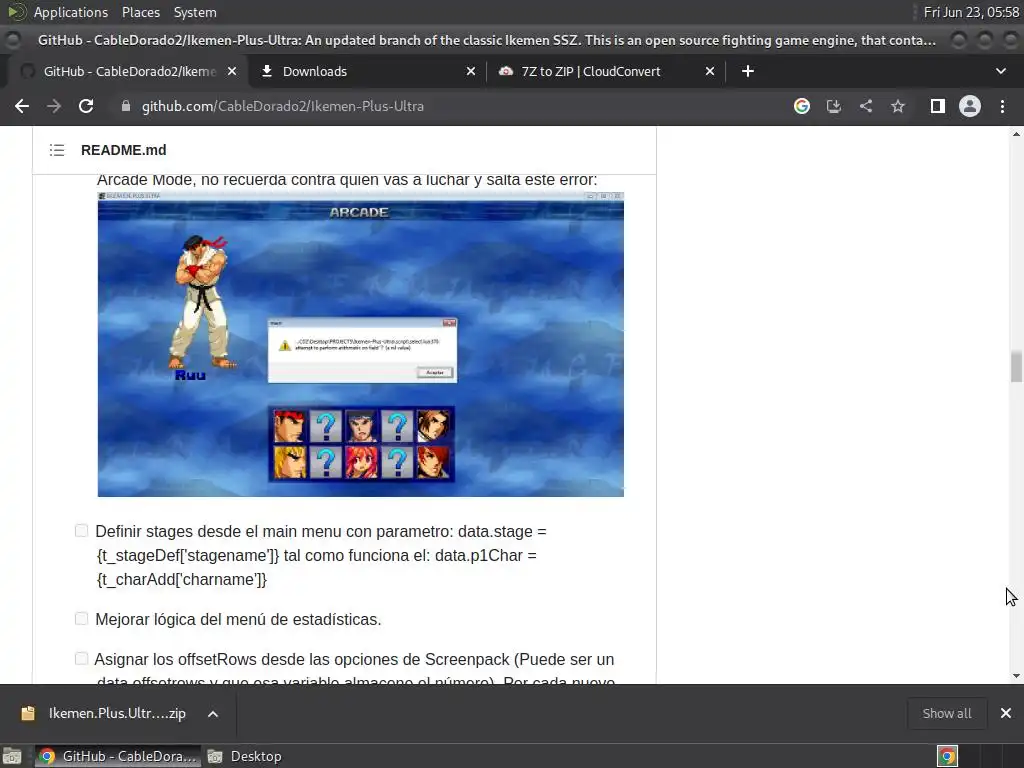Click the show desktop icon in taskbar

(x=12, y=756)
